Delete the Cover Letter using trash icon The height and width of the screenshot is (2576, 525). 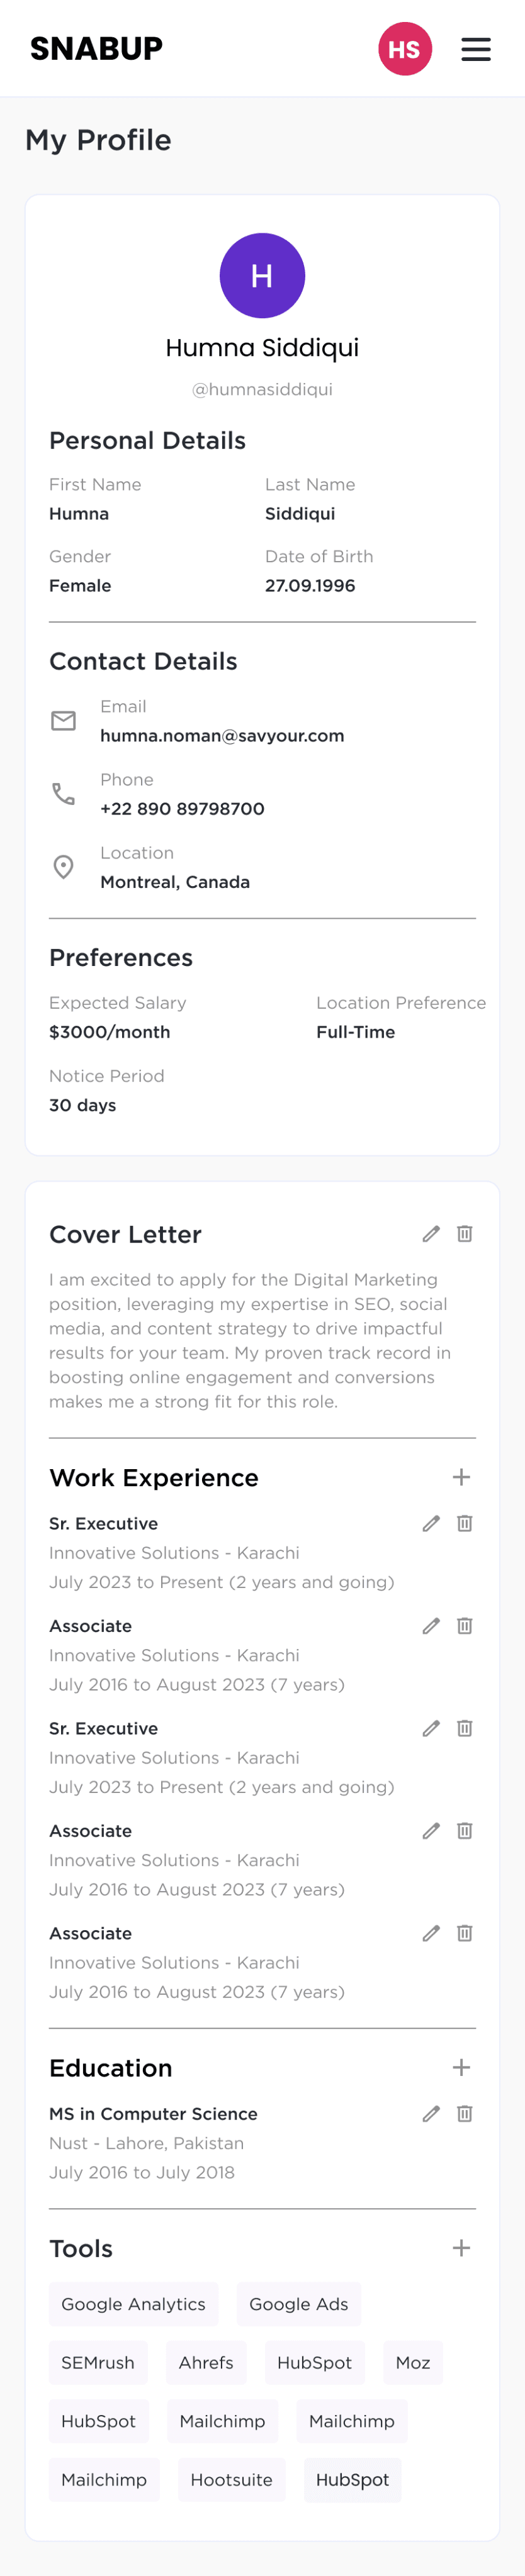pos(465,1234)
